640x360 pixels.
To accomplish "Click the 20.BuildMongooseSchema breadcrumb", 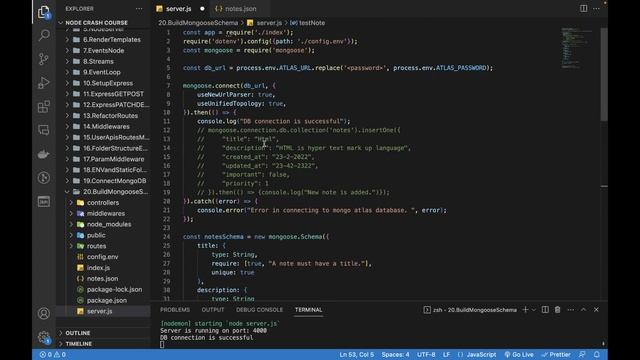I will point(198,23).
